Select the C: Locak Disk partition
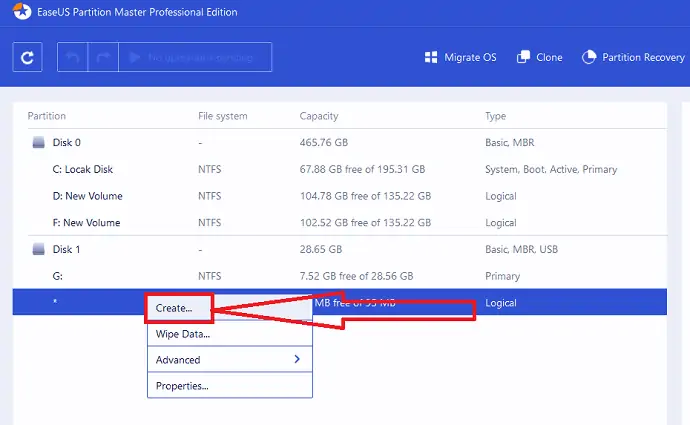690x425 pixels. pos(83,169)
